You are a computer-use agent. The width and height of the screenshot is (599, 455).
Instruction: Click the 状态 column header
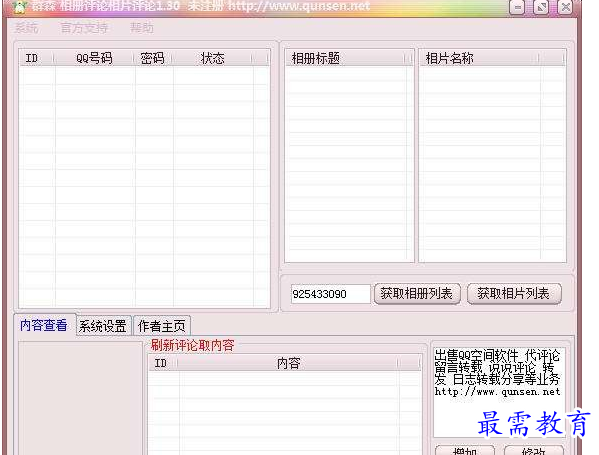212,58
